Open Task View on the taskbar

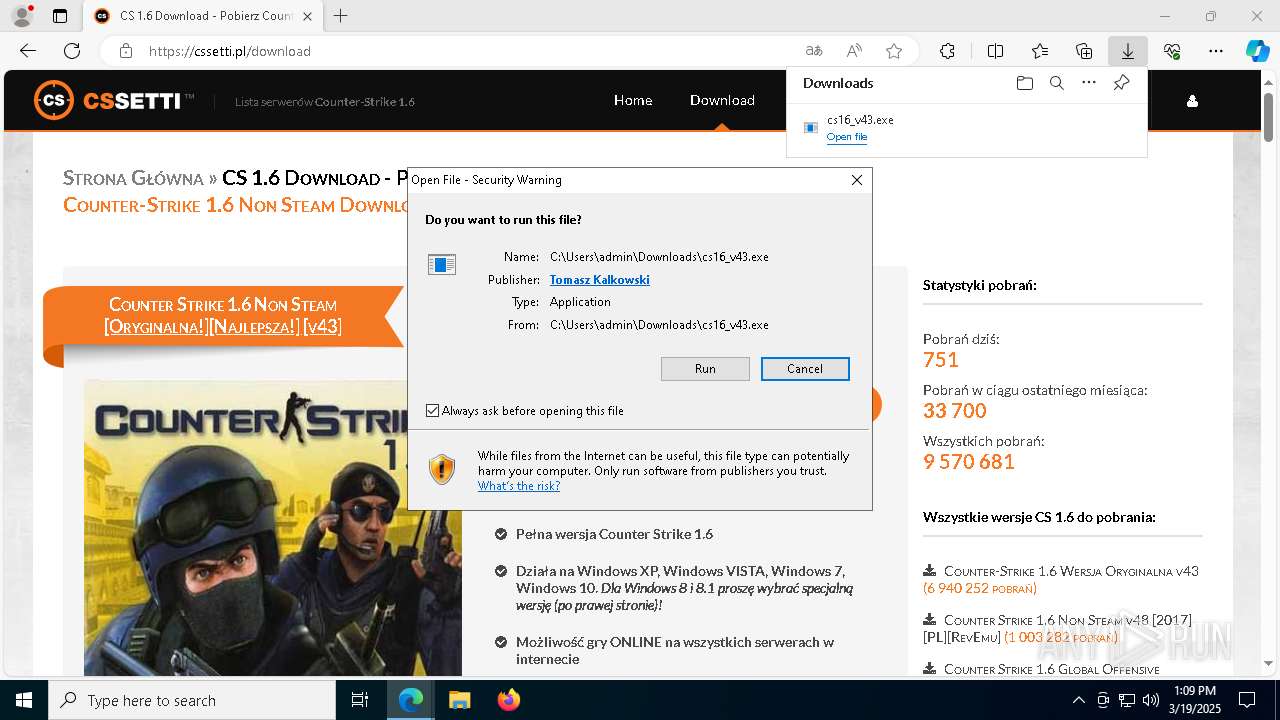click(360, 700)
